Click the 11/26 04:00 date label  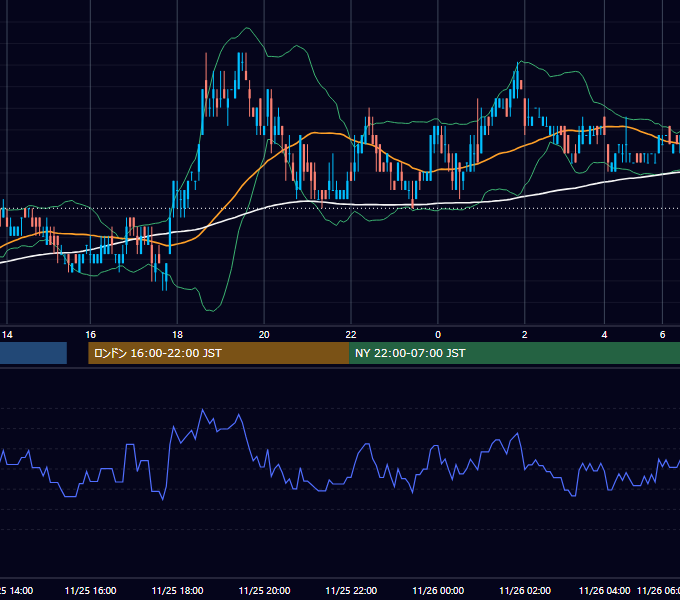(x=605, y=590)
